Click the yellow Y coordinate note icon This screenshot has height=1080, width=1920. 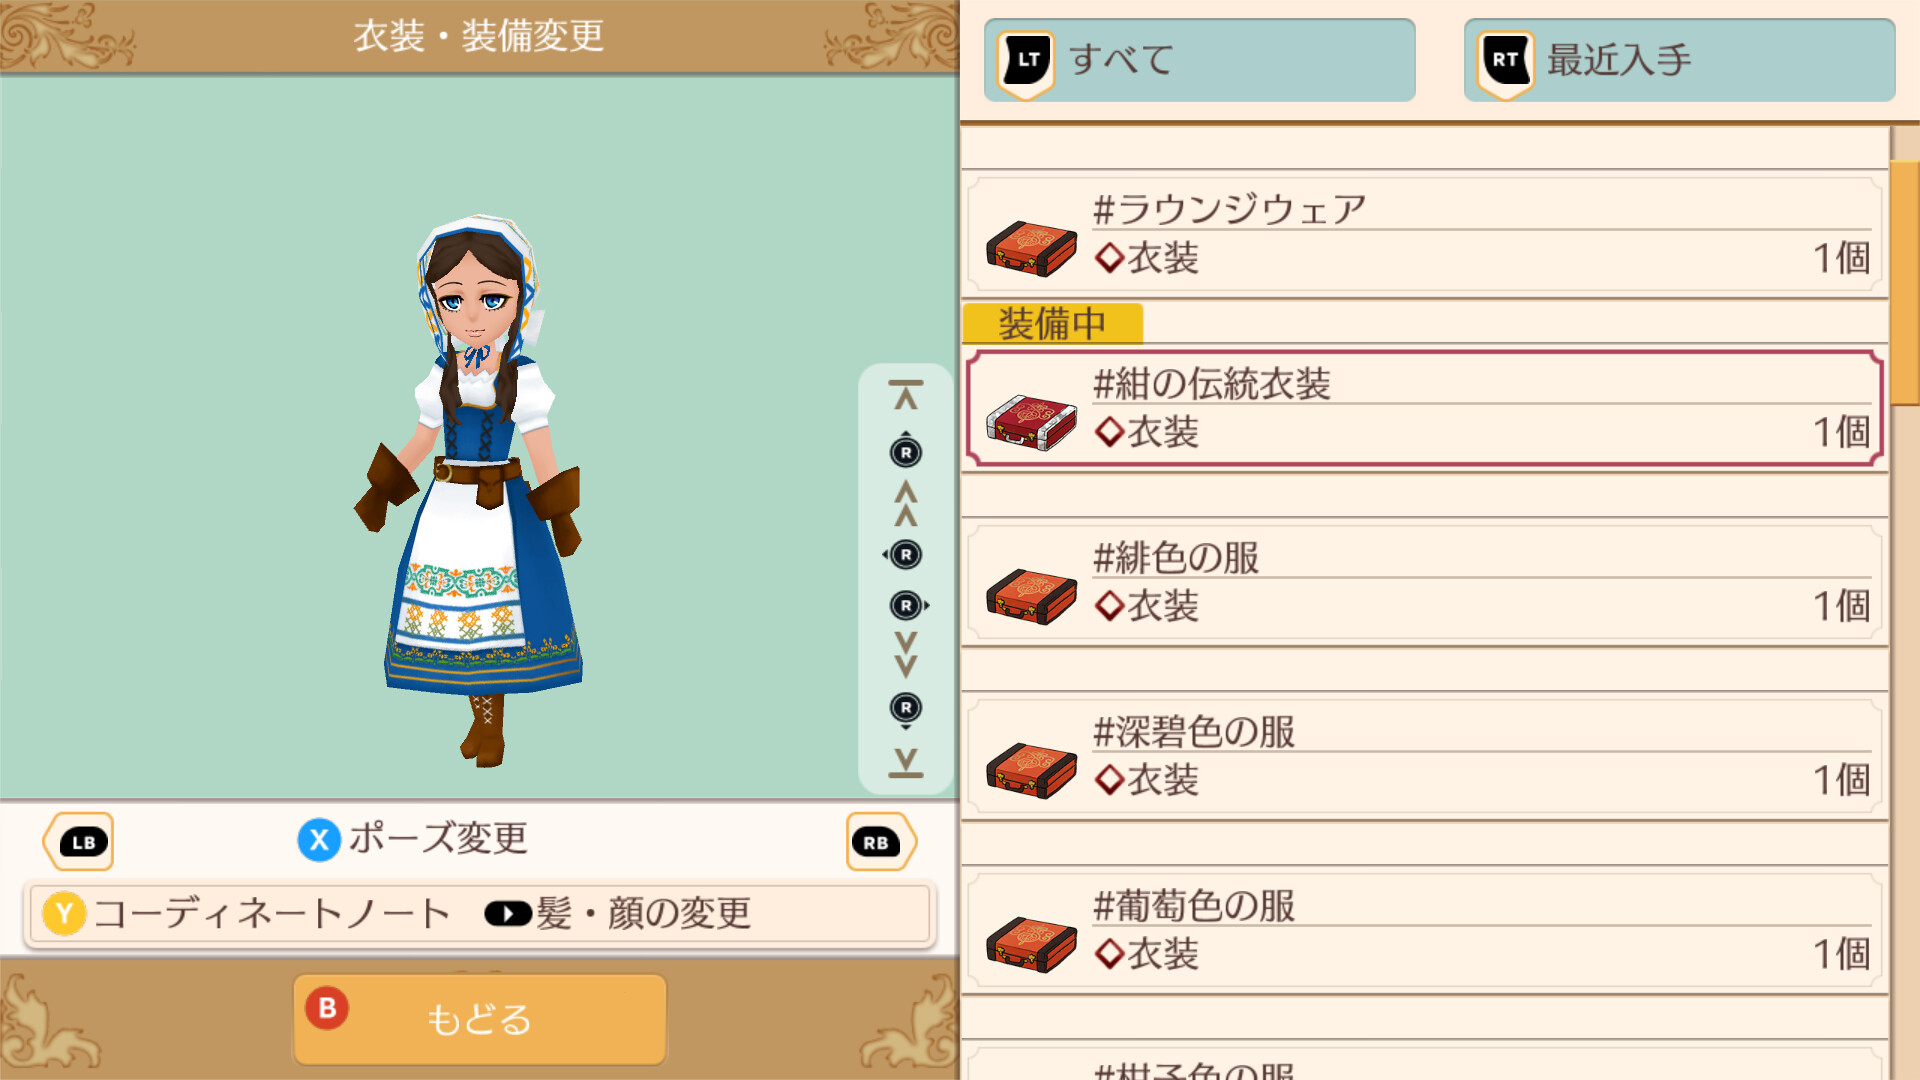(x=64, y=914)
